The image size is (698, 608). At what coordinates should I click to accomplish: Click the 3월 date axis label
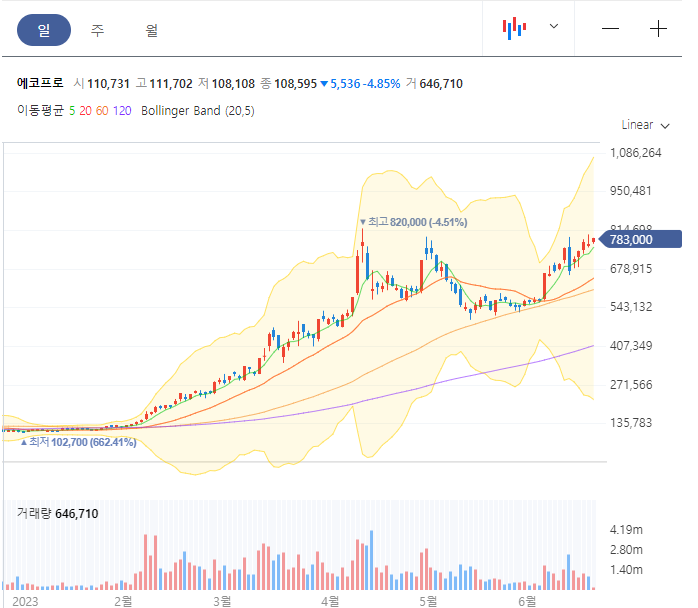click(222, 601)
